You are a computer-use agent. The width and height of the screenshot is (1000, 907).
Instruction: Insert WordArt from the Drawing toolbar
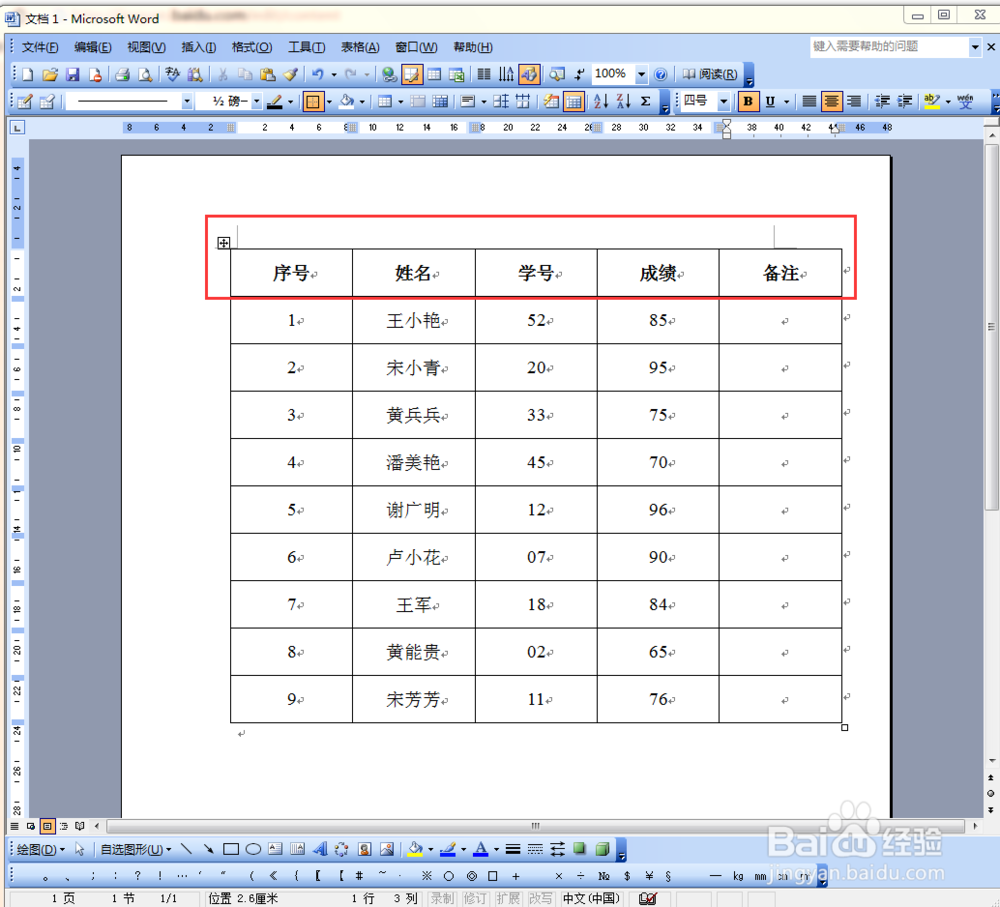(x=318, y=851)
